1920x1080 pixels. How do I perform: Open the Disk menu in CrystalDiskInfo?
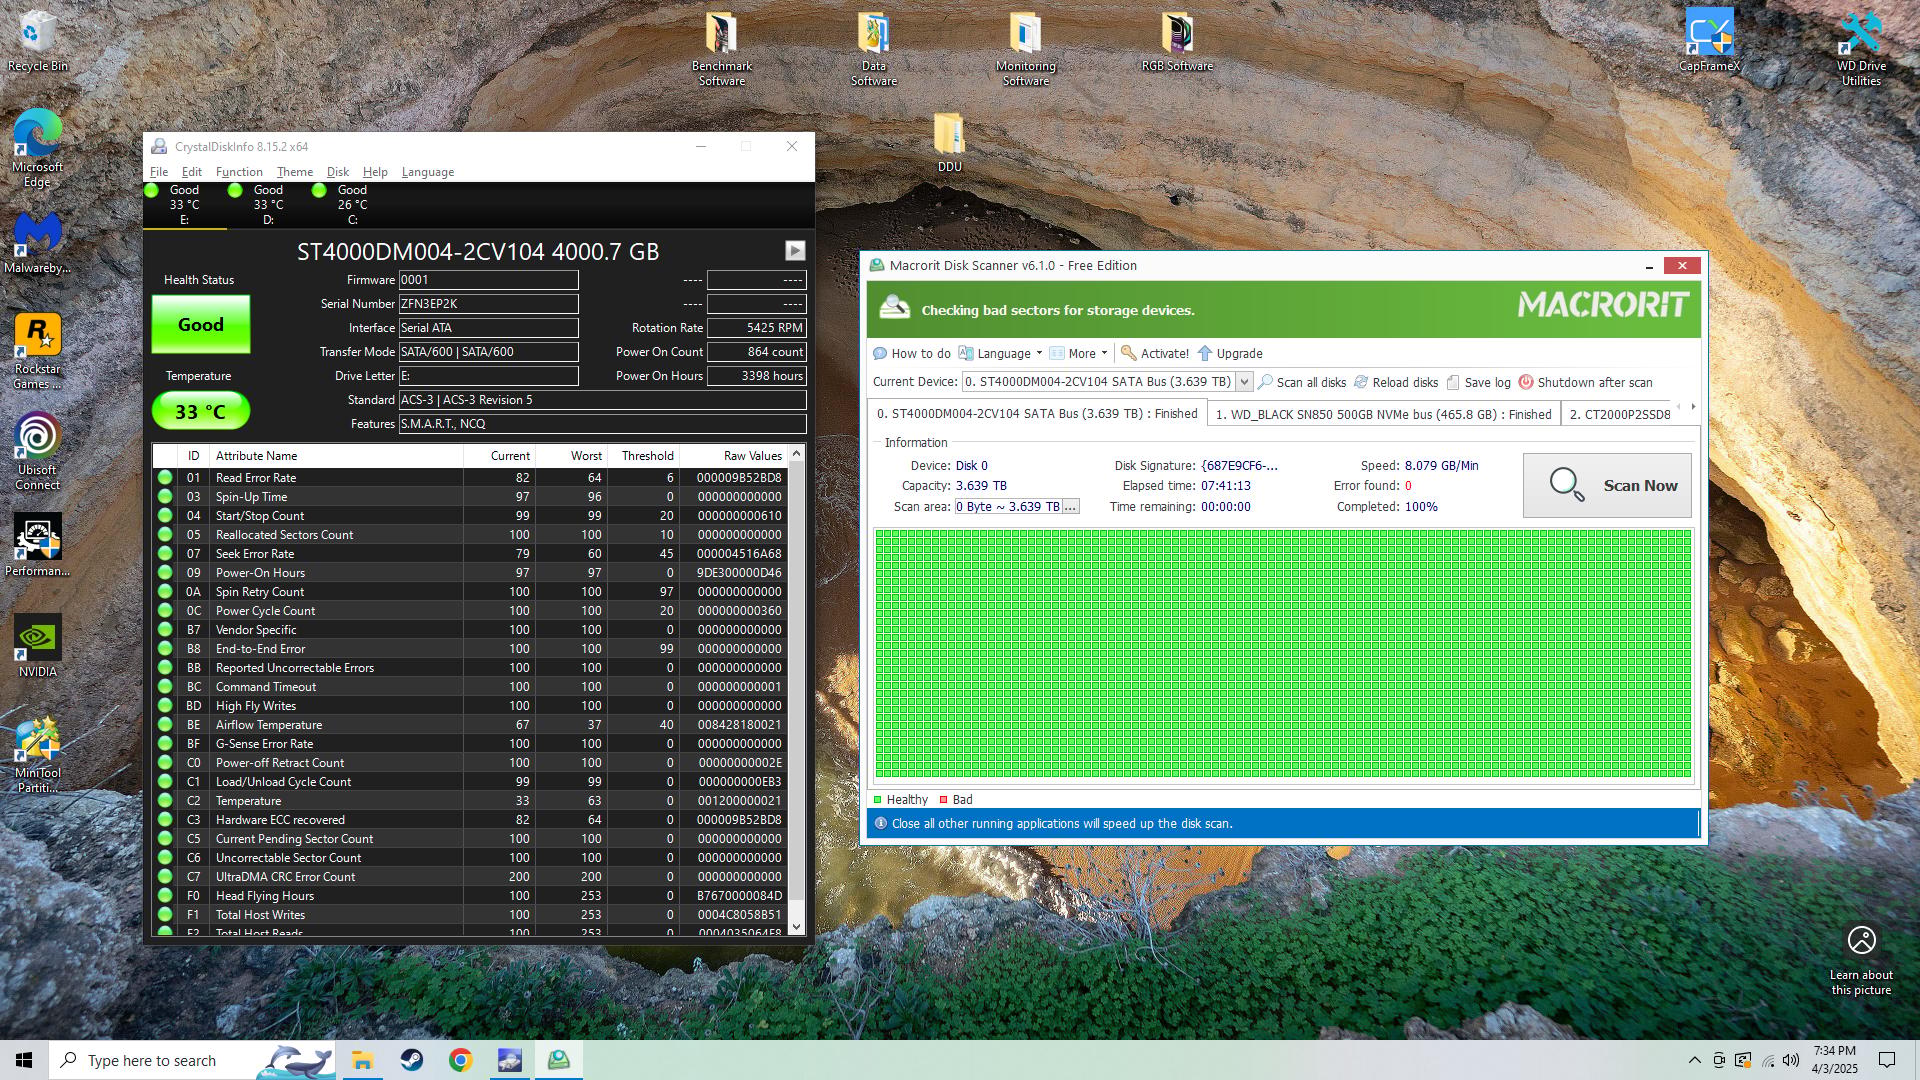[x=338, y=172]
